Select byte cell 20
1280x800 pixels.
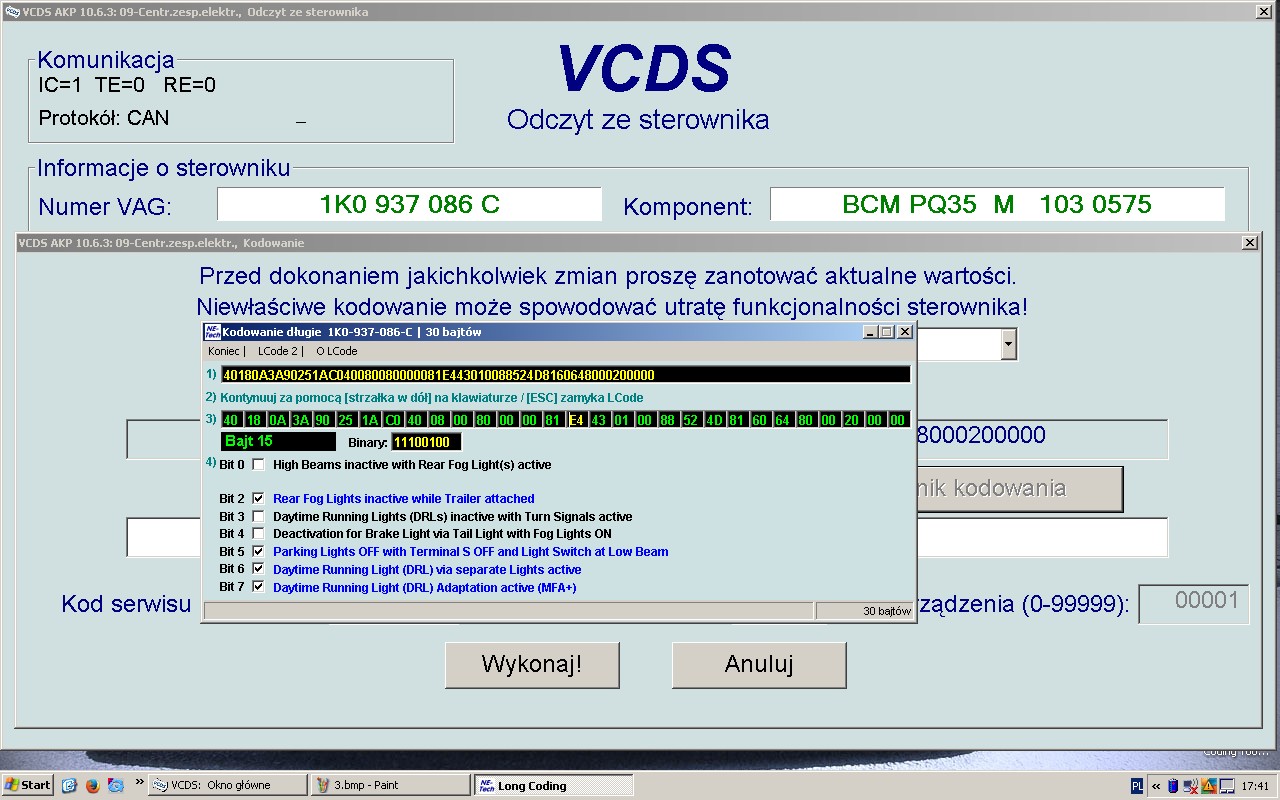pos(853,420)
